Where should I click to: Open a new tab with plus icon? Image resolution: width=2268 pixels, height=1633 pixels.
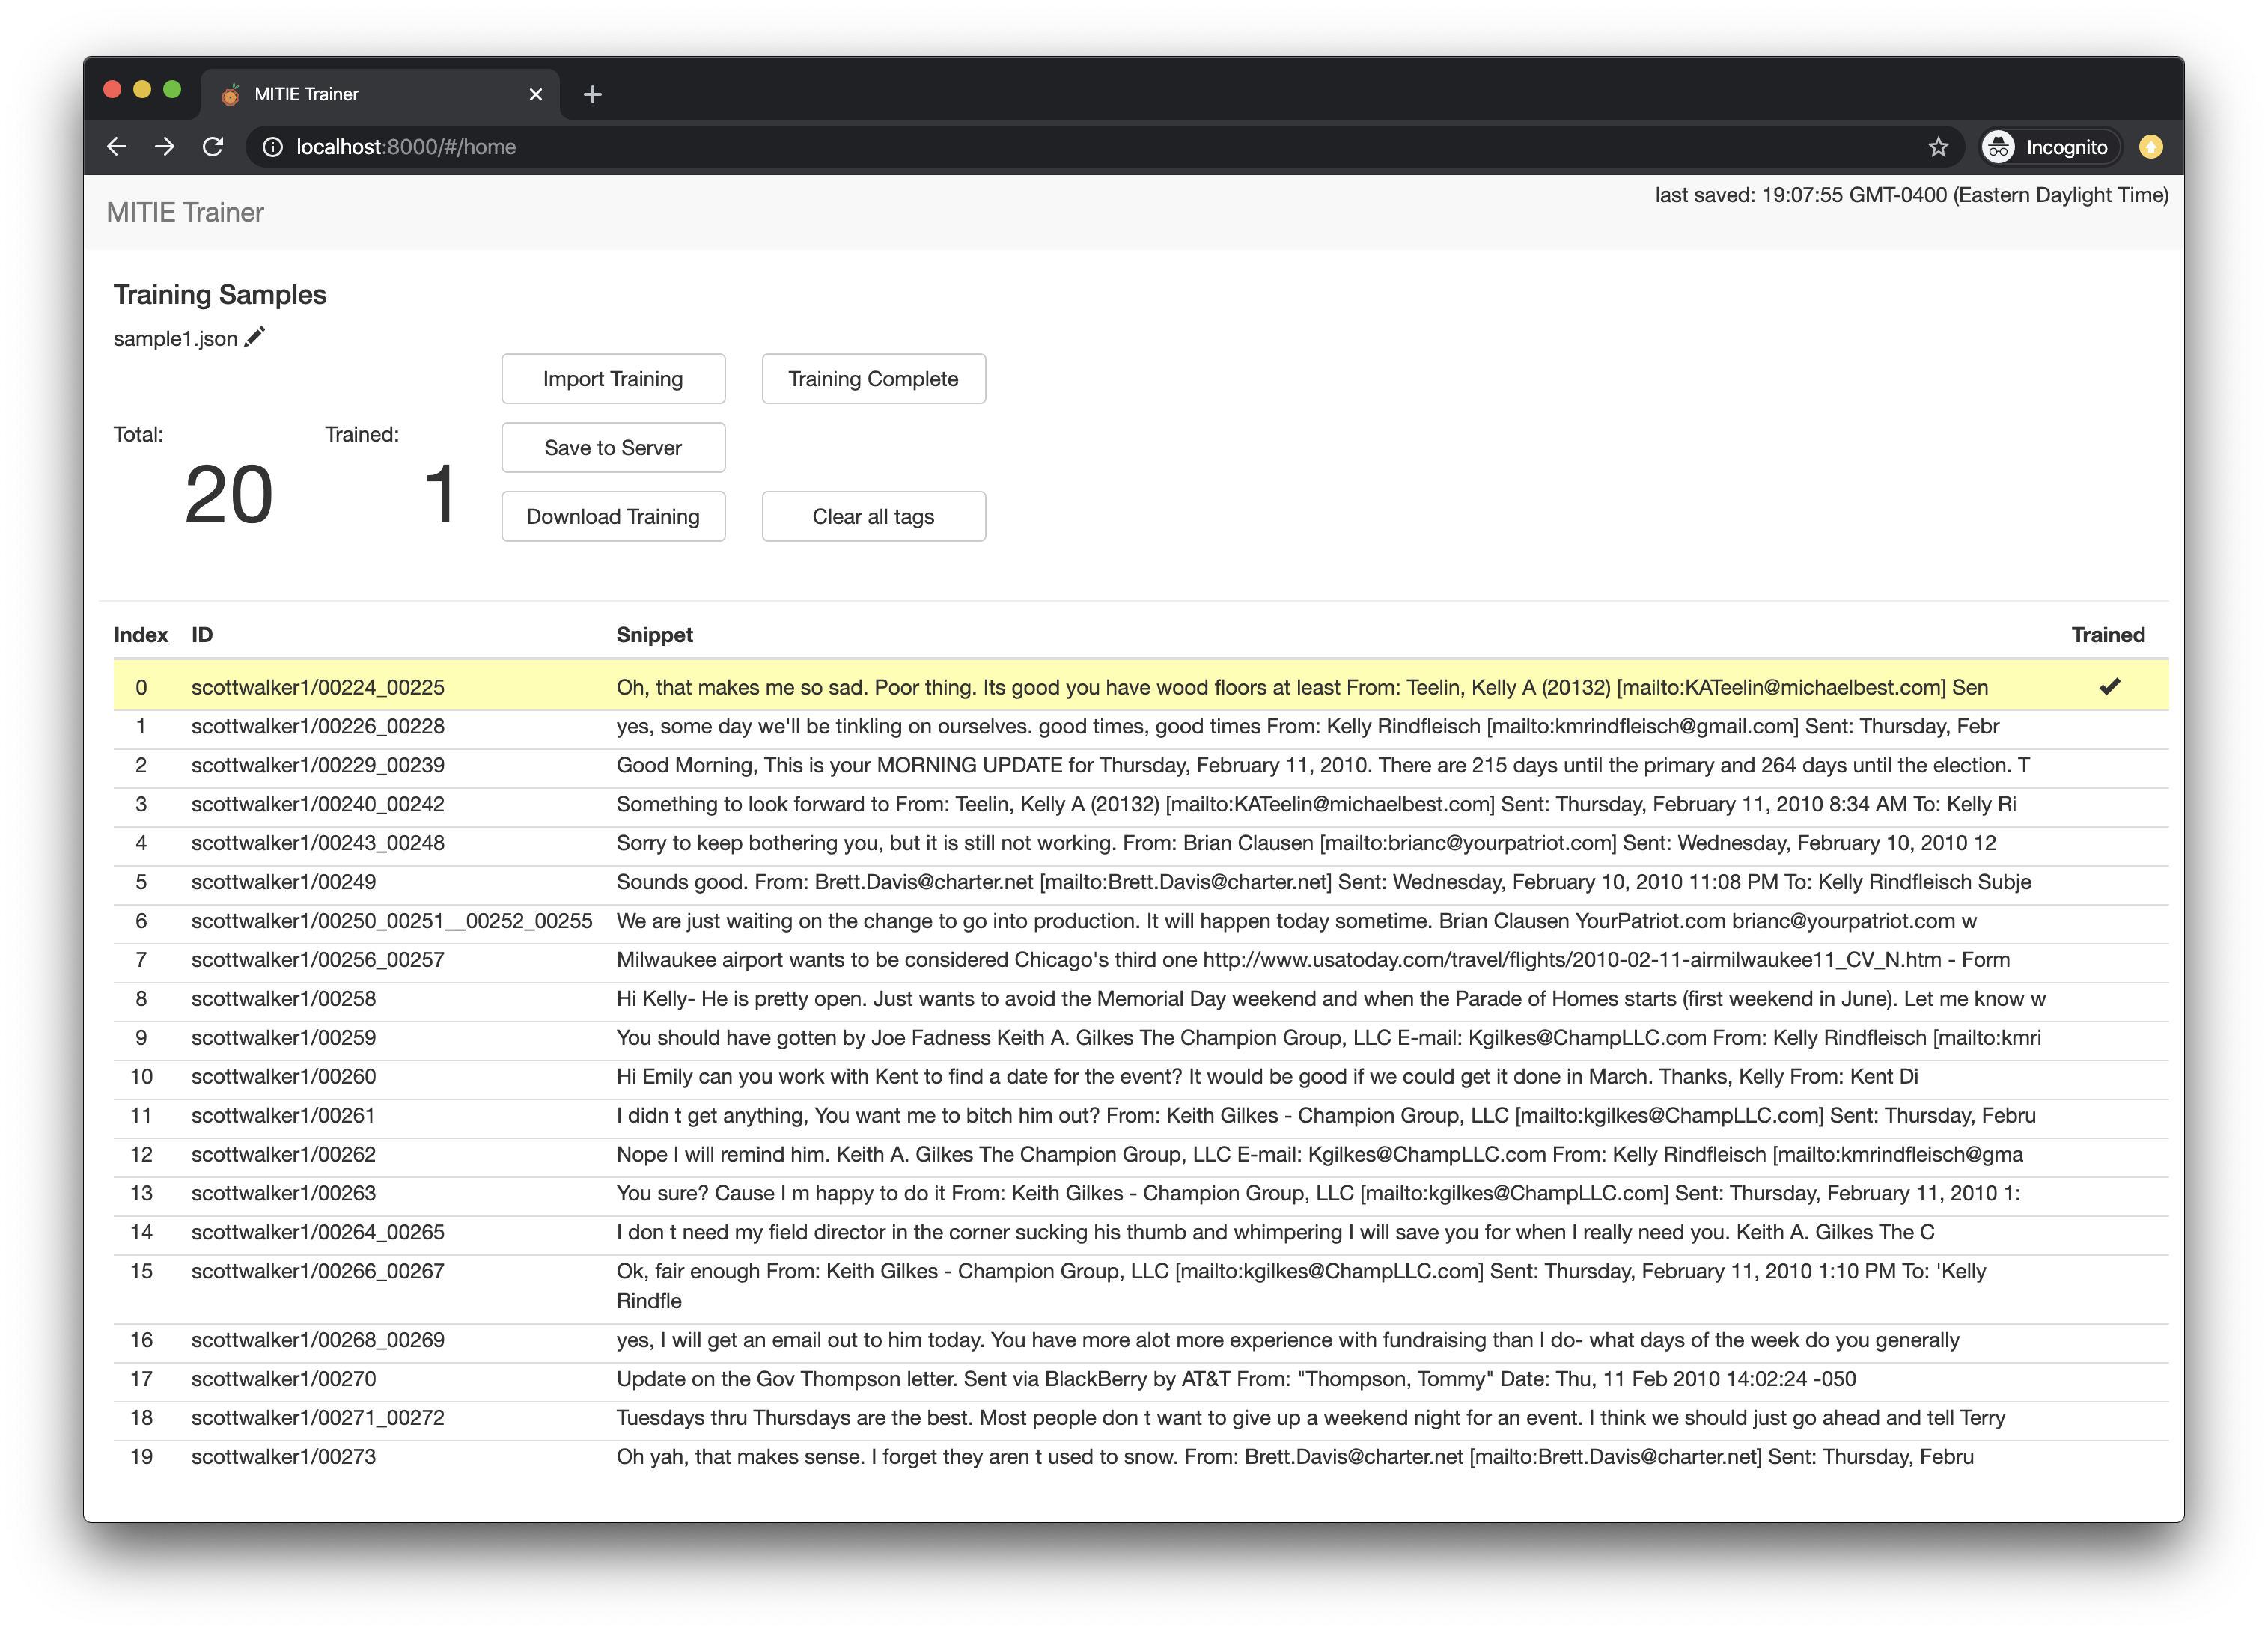coord(592,94)
